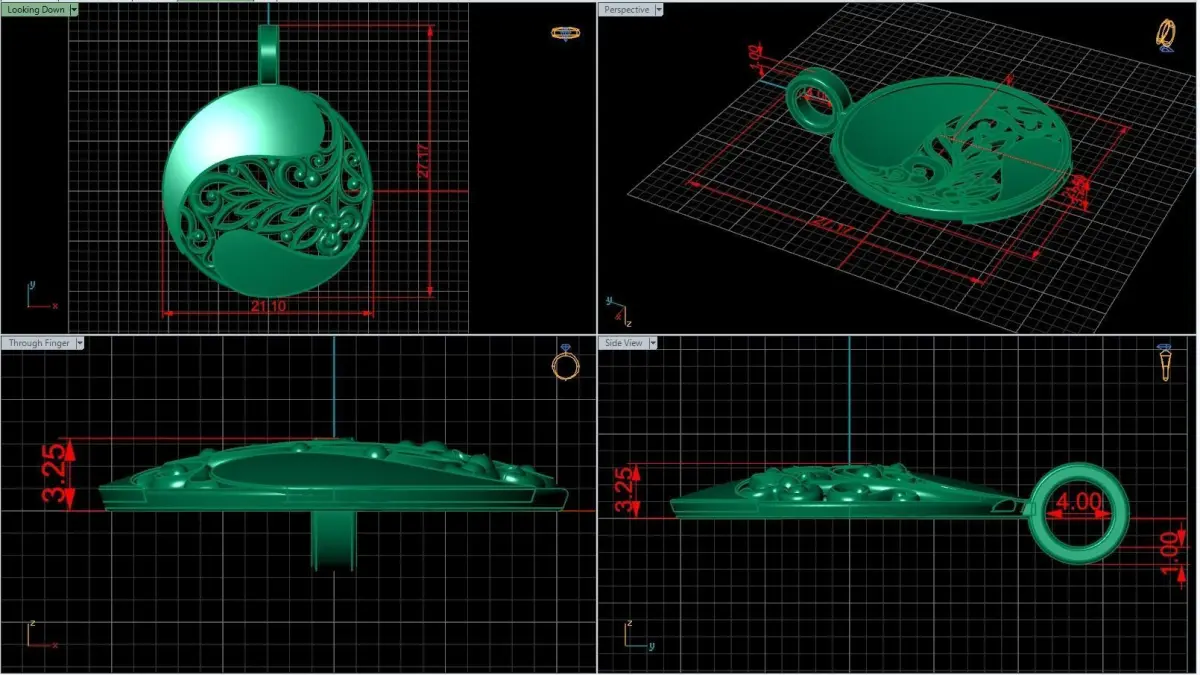1200x675 pixels.
Task: Click the YZ axis indicator in Side View viewport
Action: coord(640,634)
